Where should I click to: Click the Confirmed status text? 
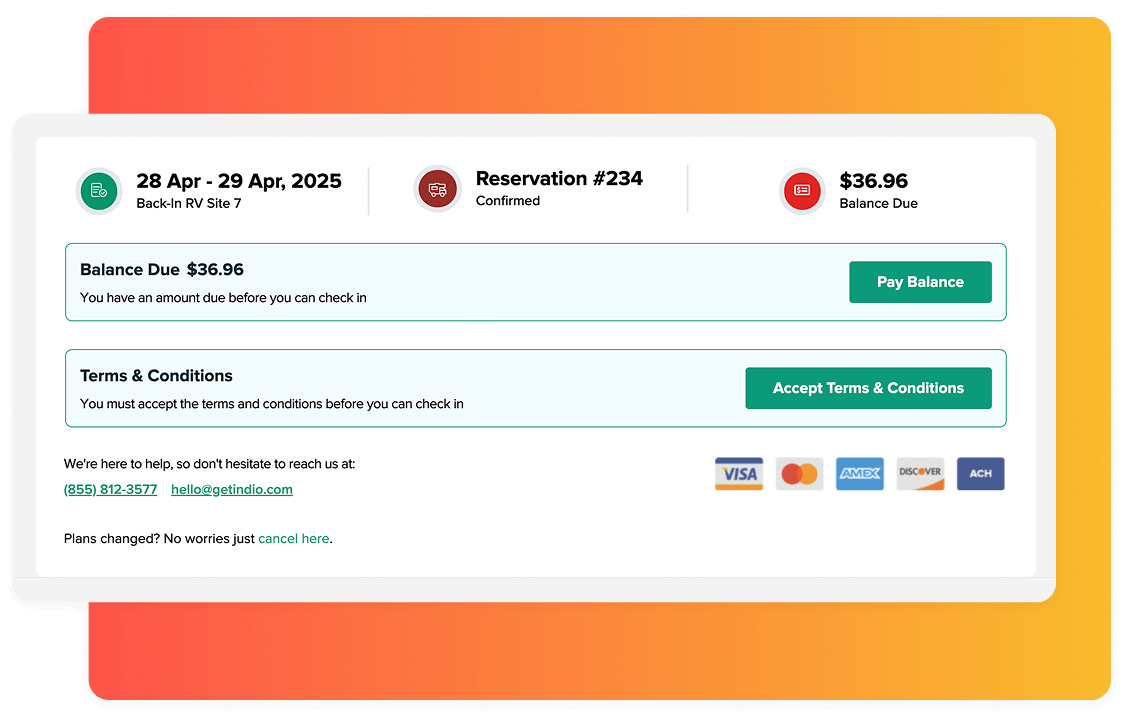coord(507,201)
